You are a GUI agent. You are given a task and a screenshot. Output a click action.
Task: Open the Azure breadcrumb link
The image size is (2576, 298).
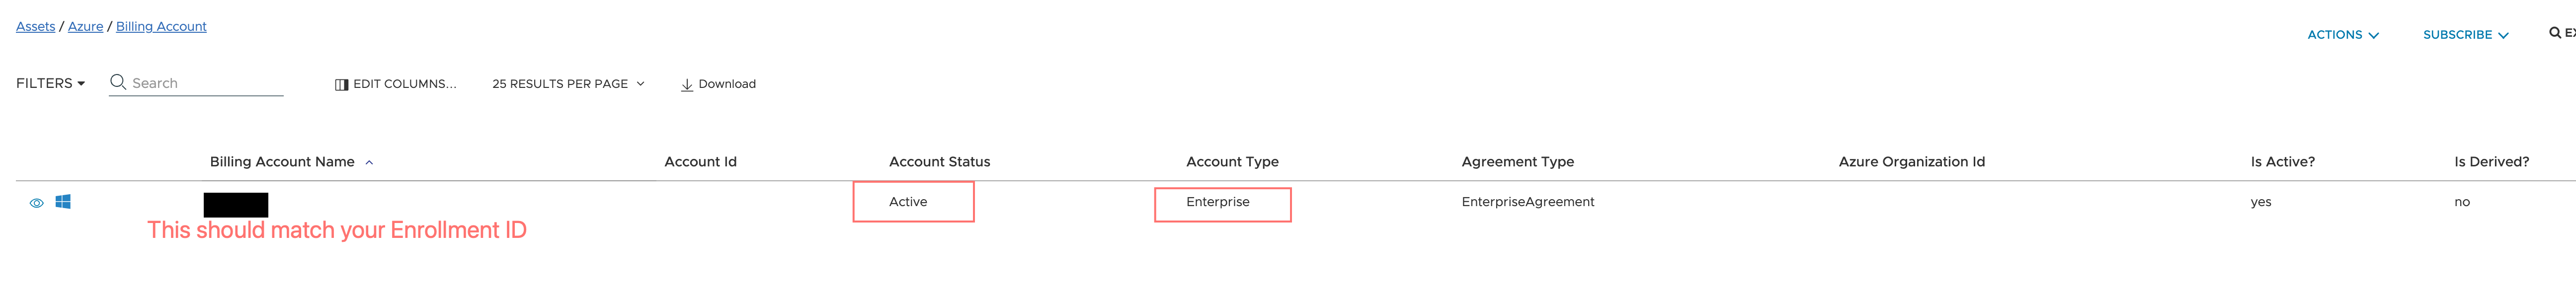(85, 26)
